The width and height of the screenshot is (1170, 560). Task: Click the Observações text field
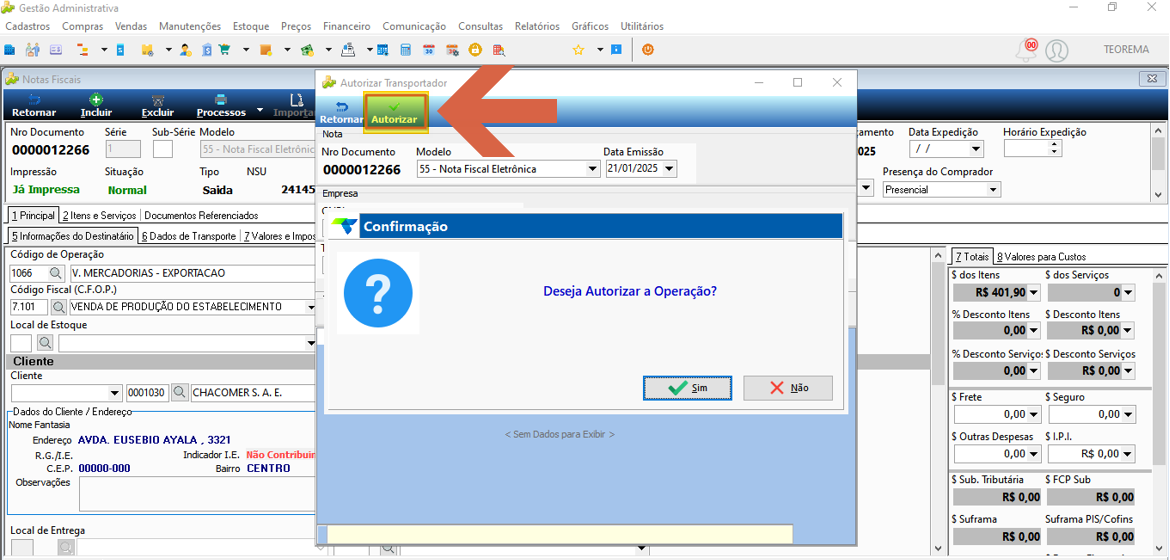[198, 492]
